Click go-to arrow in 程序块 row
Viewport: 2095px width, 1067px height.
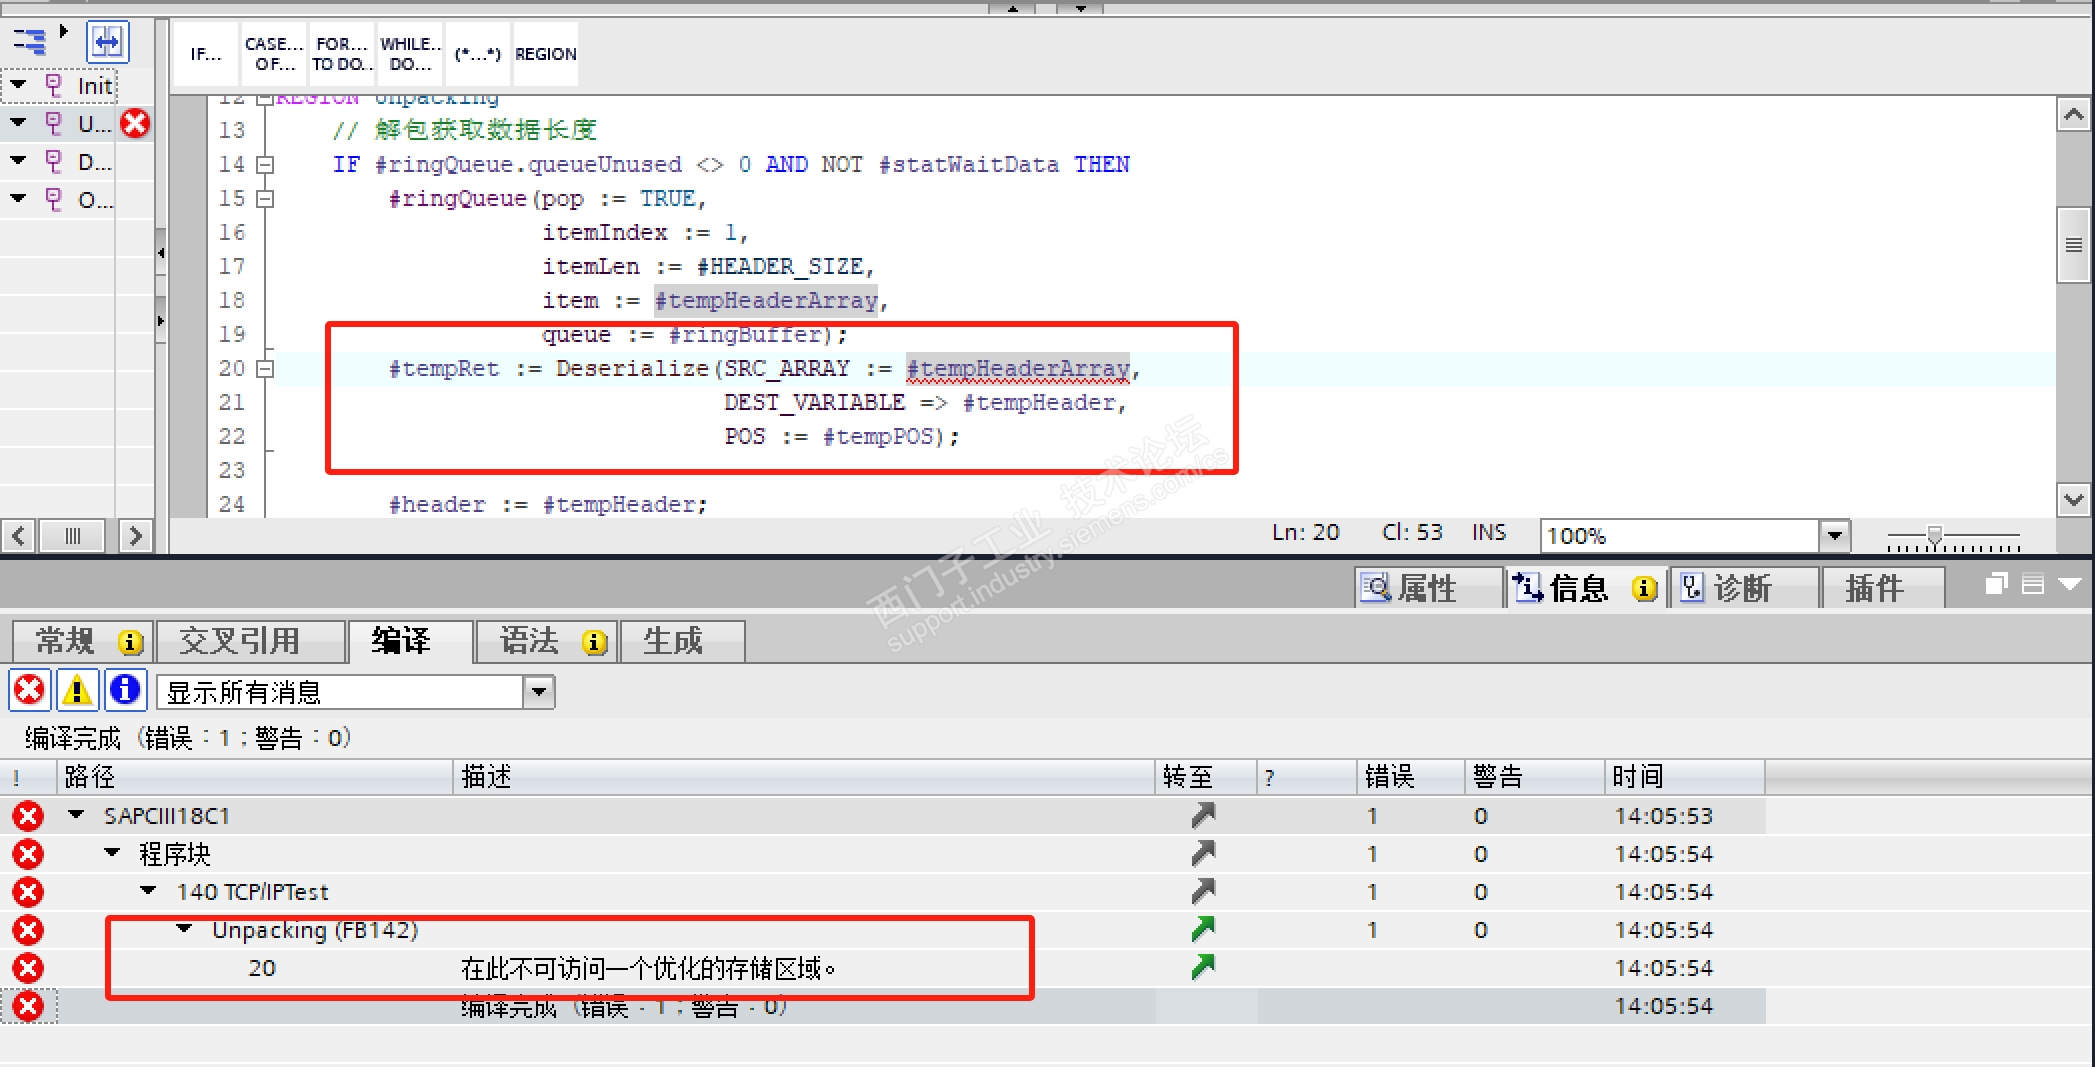click(1204, 854)
